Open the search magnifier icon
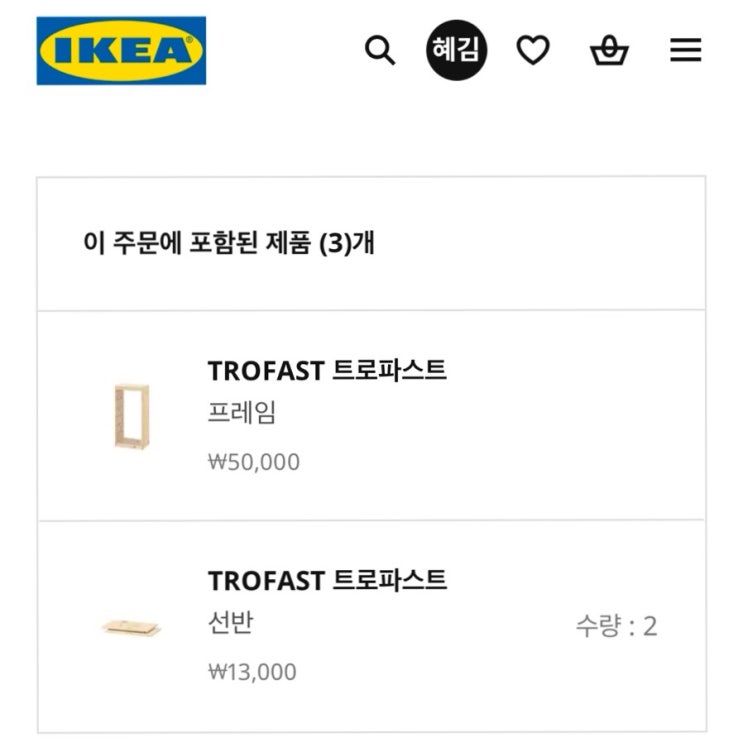Viewport: 743px width, 752px height. coord(380,50)
